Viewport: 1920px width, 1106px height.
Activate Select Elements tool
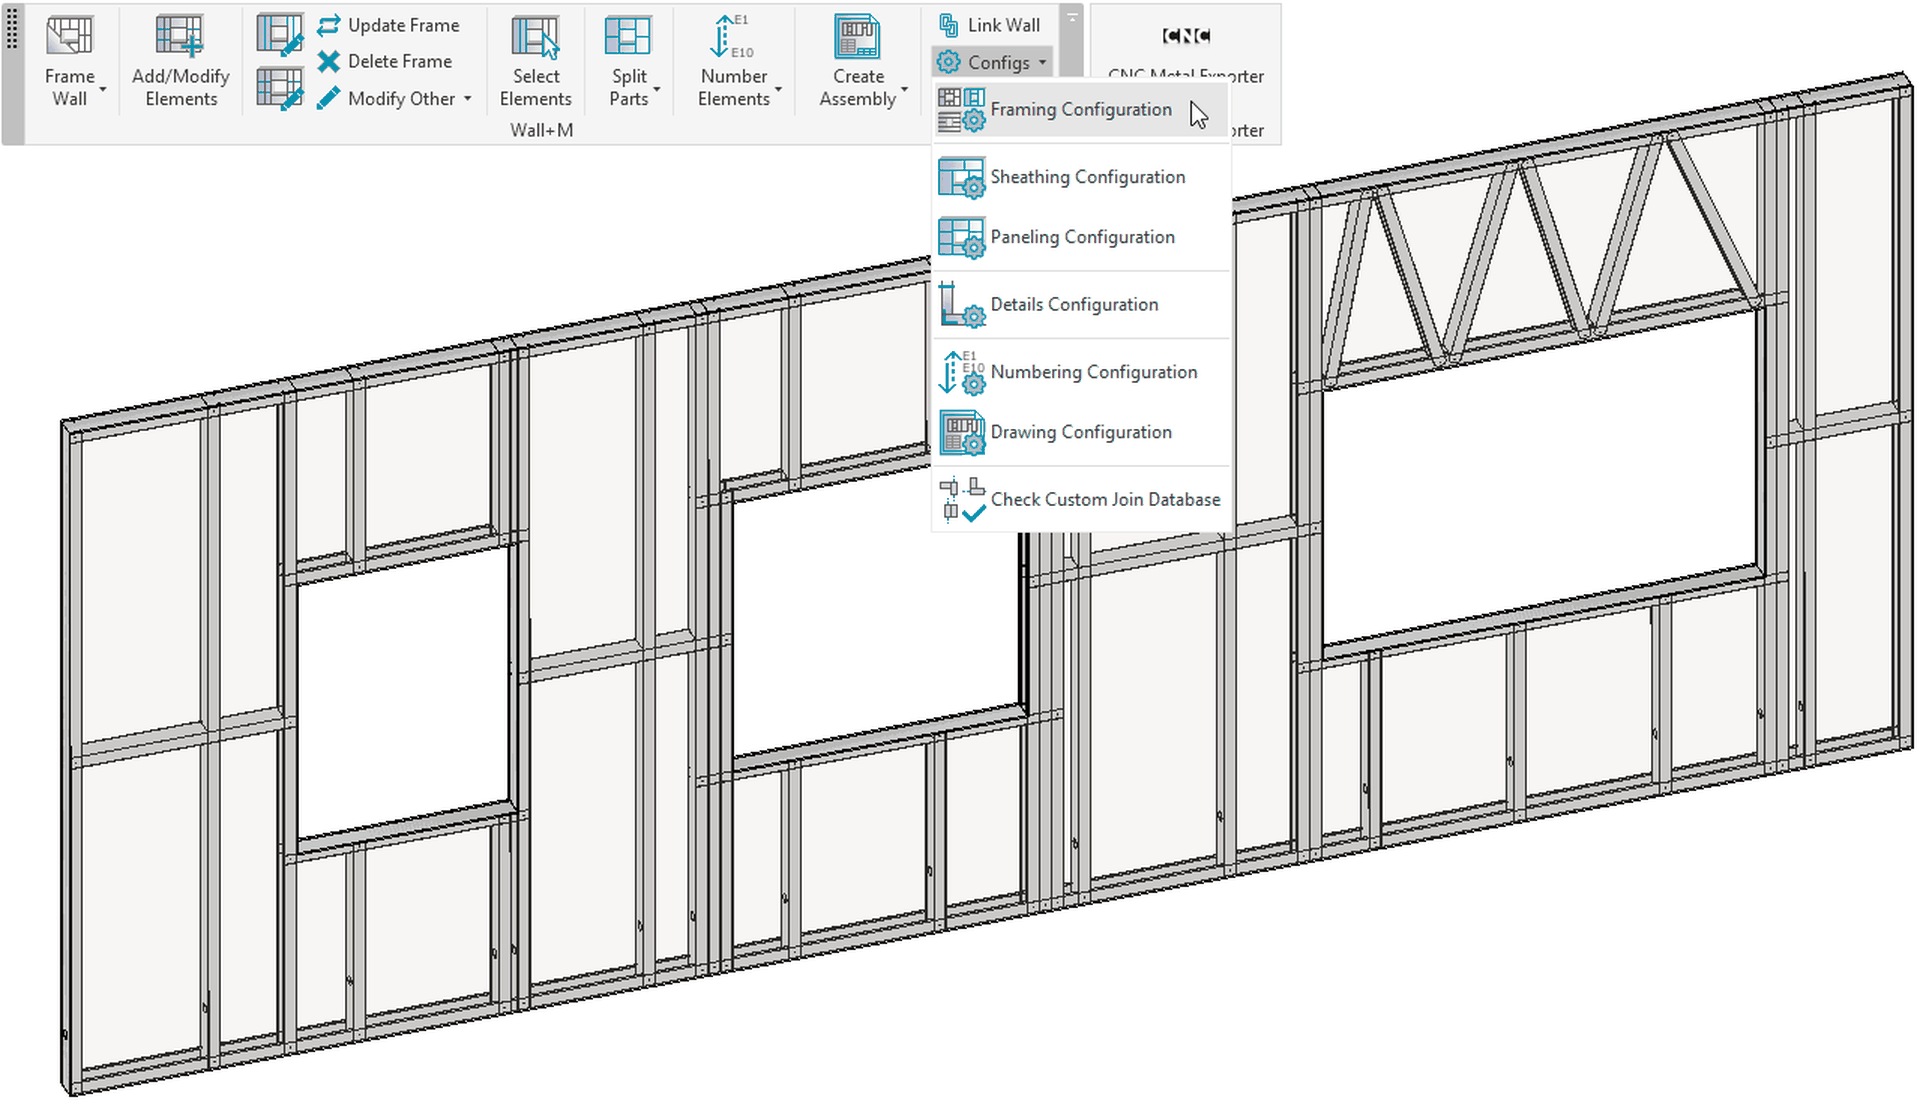[x=535, y=37]
